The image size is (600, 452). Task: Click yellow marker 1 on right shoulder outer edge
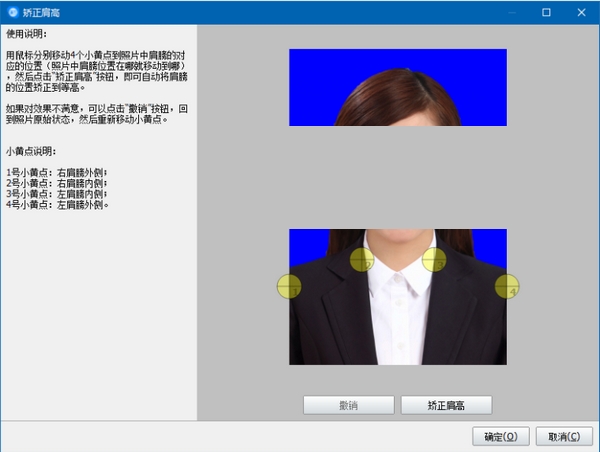[289, 287]
